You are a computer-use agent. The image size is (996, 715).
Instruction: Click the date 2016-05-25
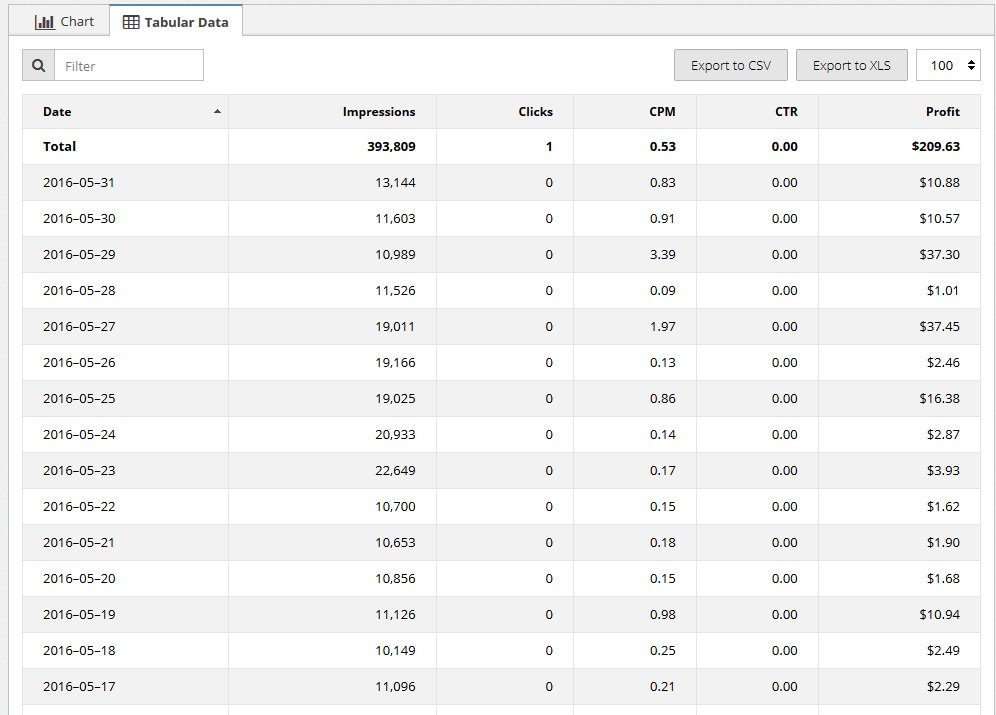(x=79, y=399)
